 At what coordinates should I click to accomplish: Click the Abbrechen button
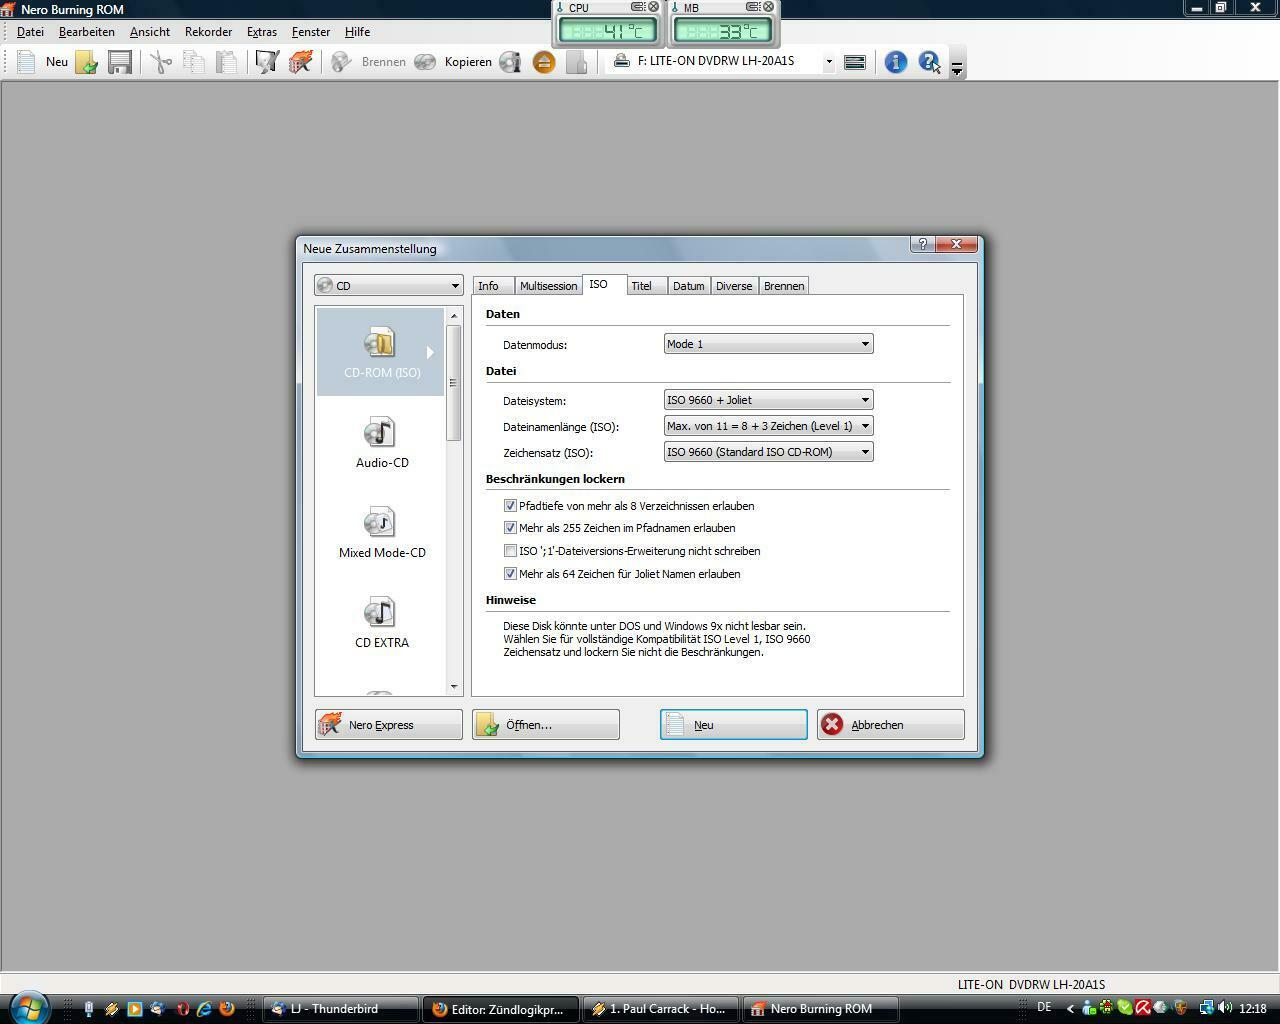click(x=891, y=725)
